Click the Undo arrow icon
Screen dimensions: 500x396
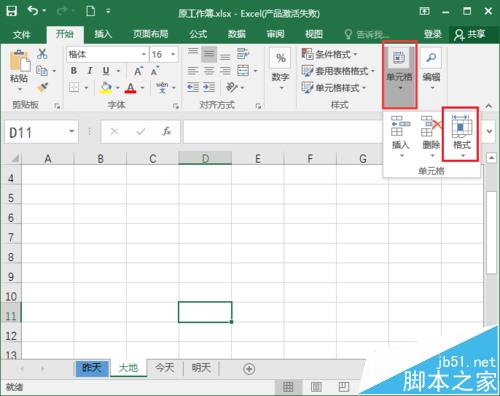(x=33, y=11)
